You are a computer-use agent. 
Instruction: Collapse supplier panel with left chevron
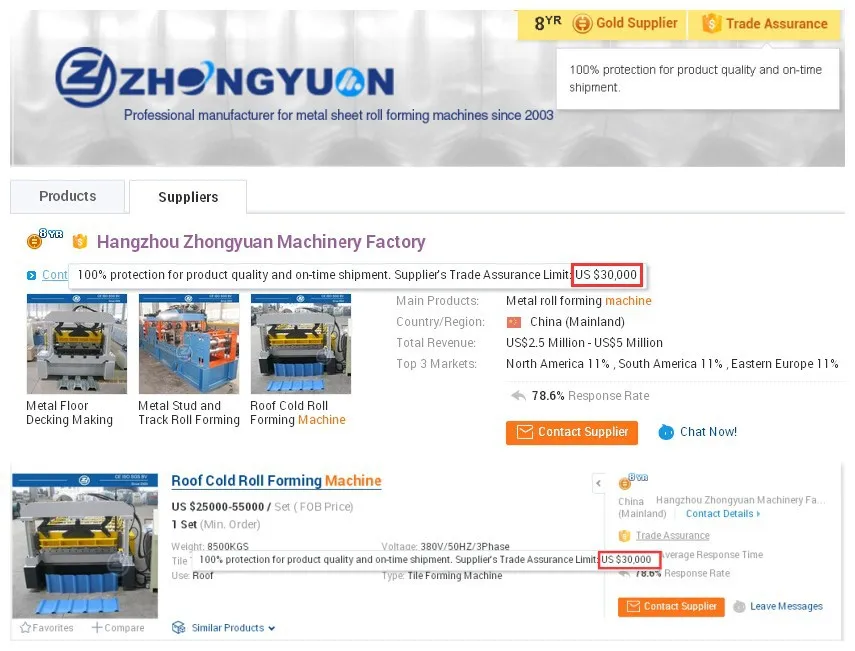[599, 483]
